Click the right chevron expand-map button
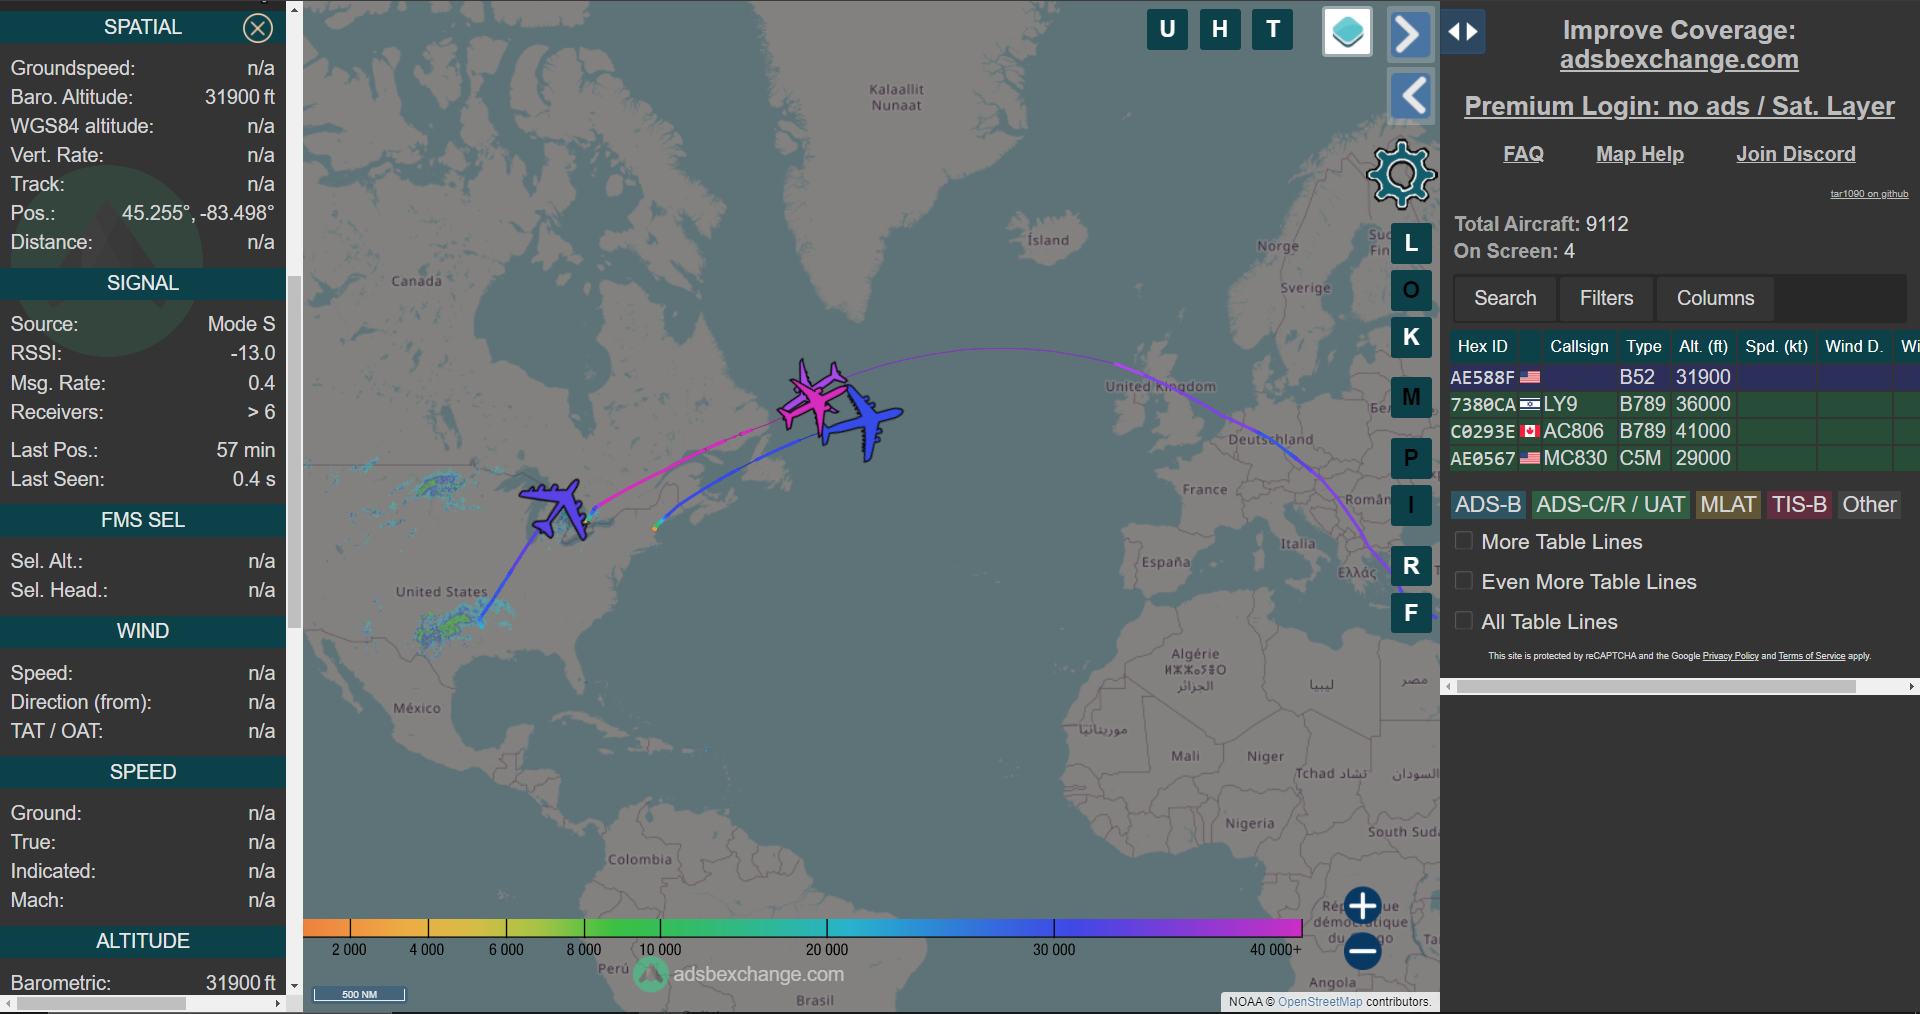The height and width of the screenshot is (1014, 1920). click(1410, 35)
